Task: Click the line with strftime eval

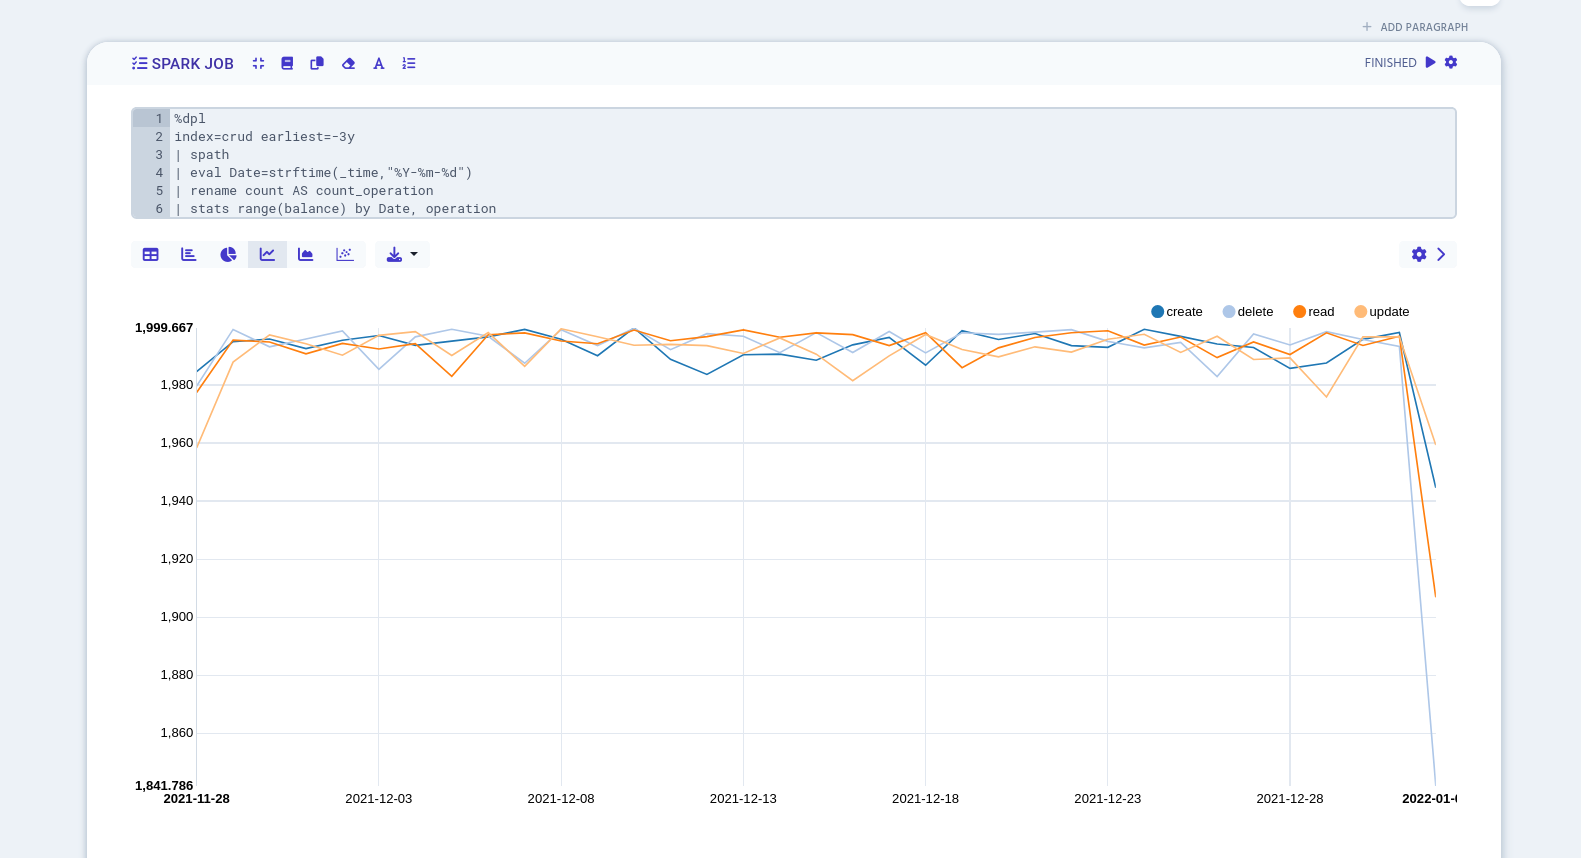Action: click(x=323, y=173)
